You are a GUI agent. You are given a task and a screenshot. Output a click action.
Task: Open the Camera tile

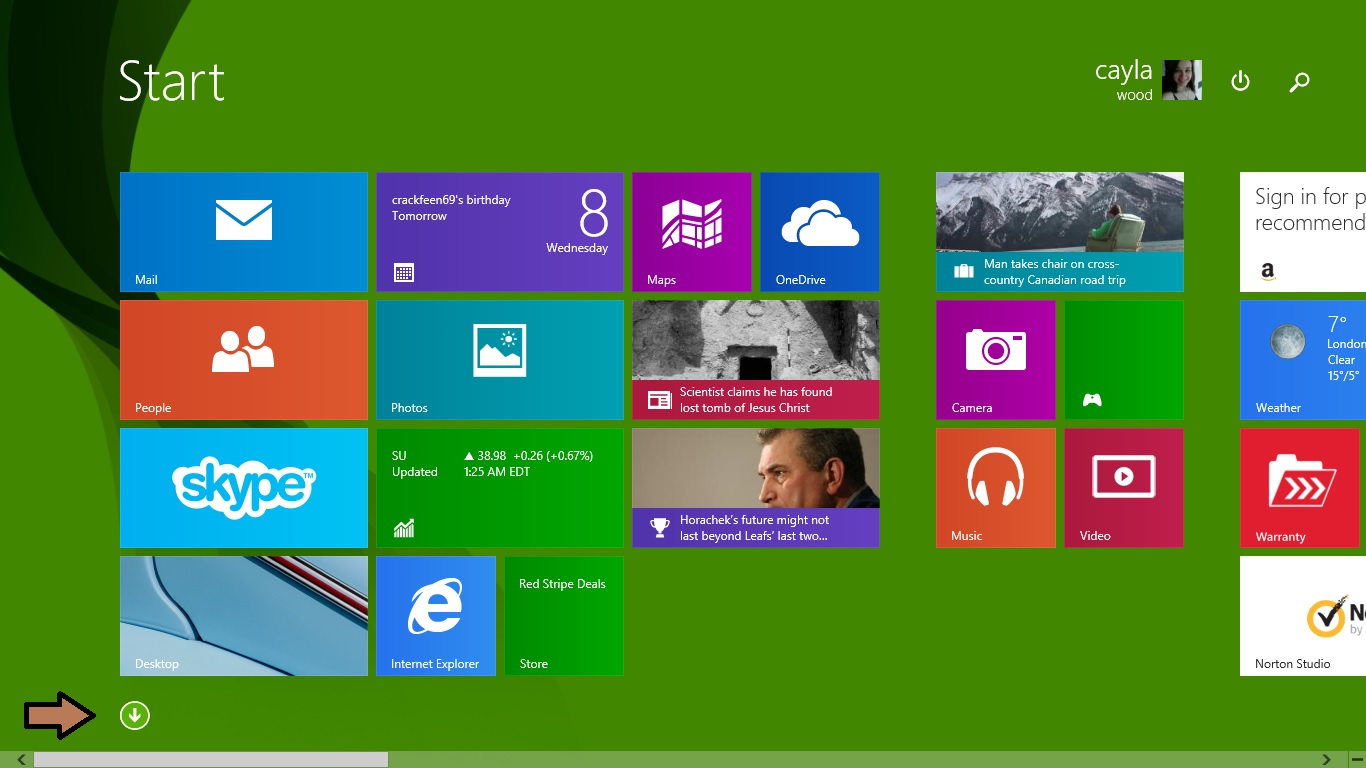coord(996,360)
